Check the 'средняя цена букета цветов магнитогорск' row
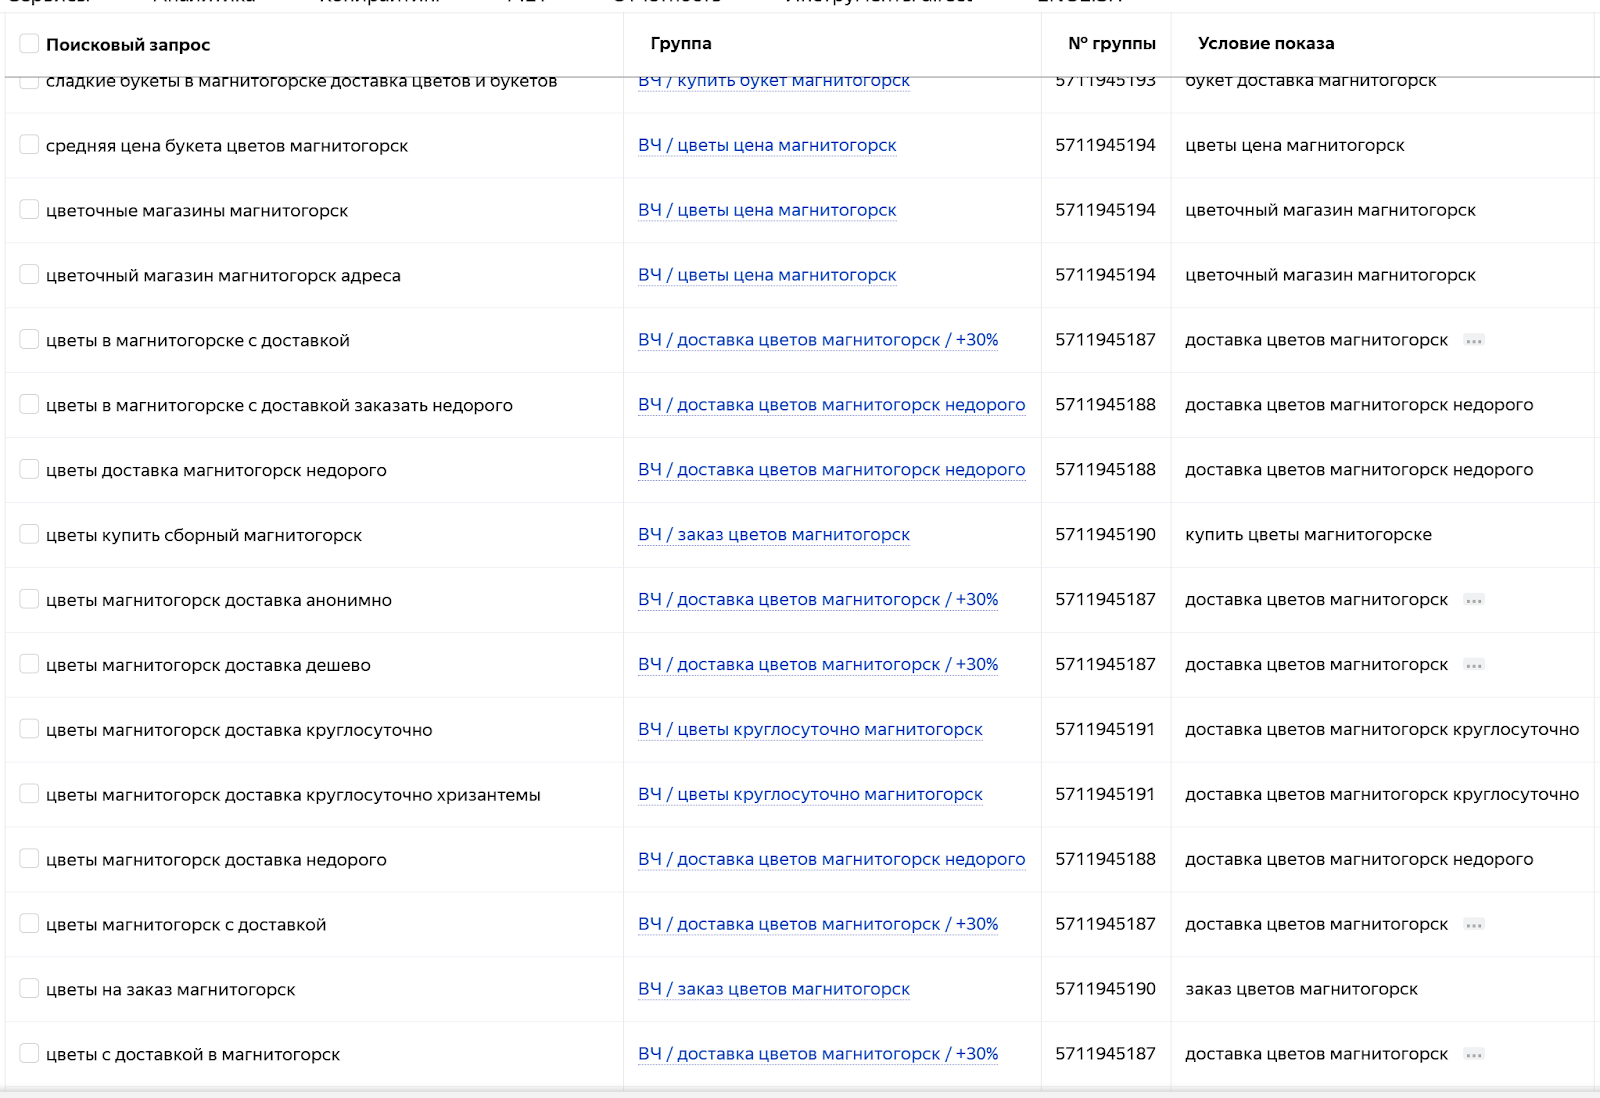Screen dimensions: 1600x1098 [x=29, y=145]
